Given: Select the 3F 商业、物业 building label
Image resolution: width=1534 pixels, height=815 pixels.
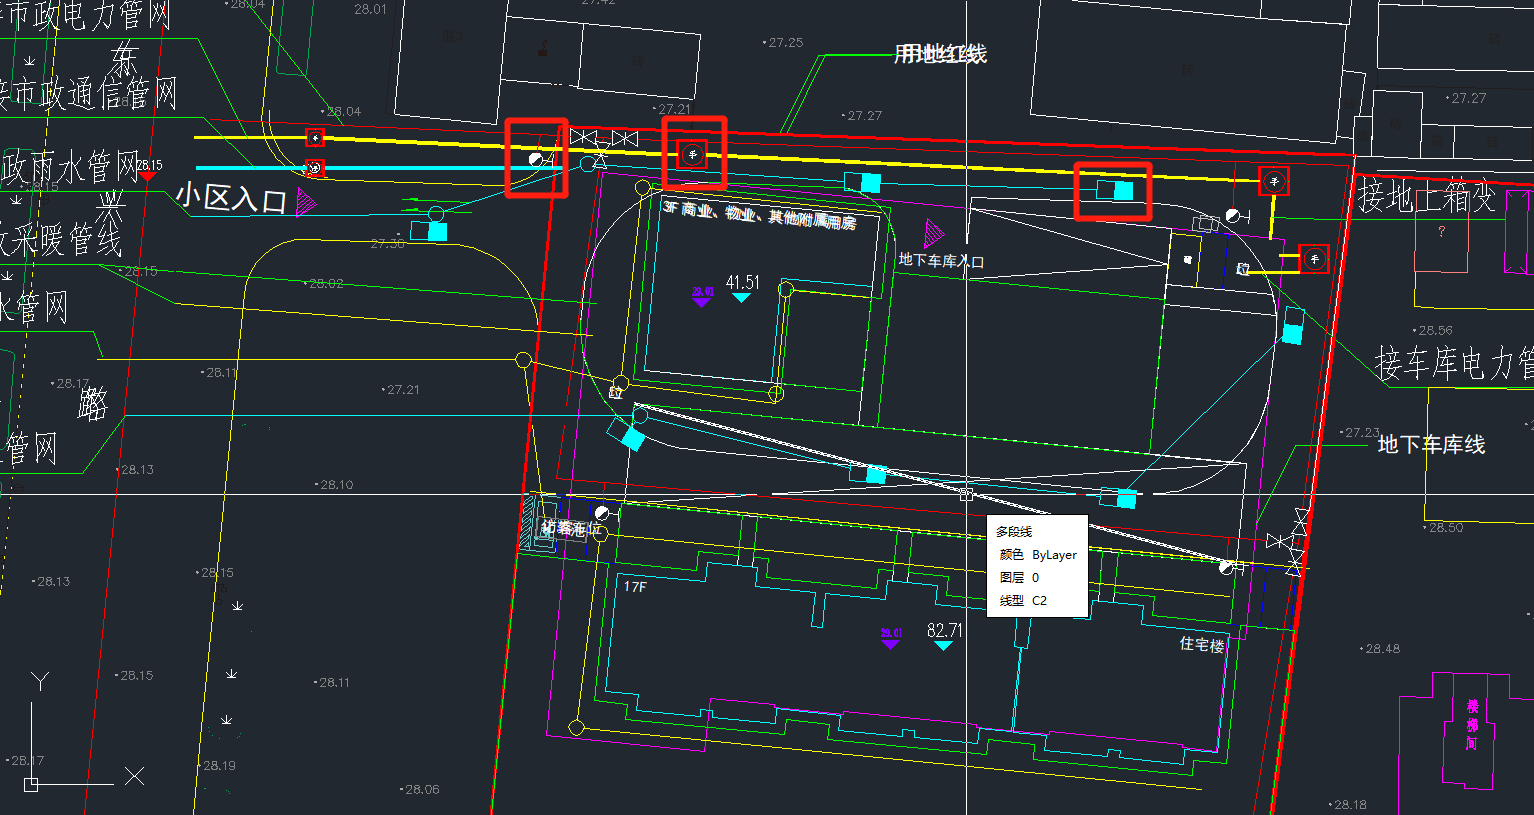Looking at the screenshot, I should 759,214.
